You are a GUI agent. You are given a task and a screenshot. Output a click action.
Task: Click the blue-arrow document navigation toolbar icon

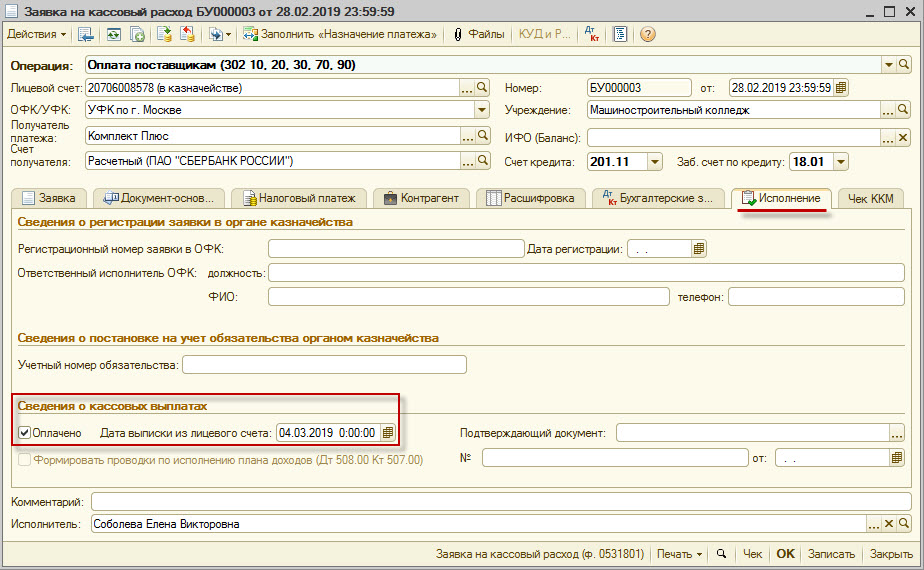(216, 34)
